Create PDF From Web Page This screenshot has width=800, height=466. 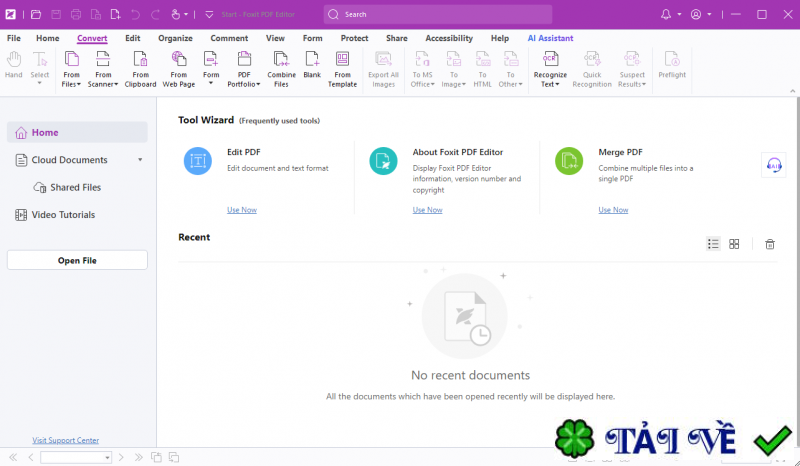pyautogui.click(x=179, y=69)
